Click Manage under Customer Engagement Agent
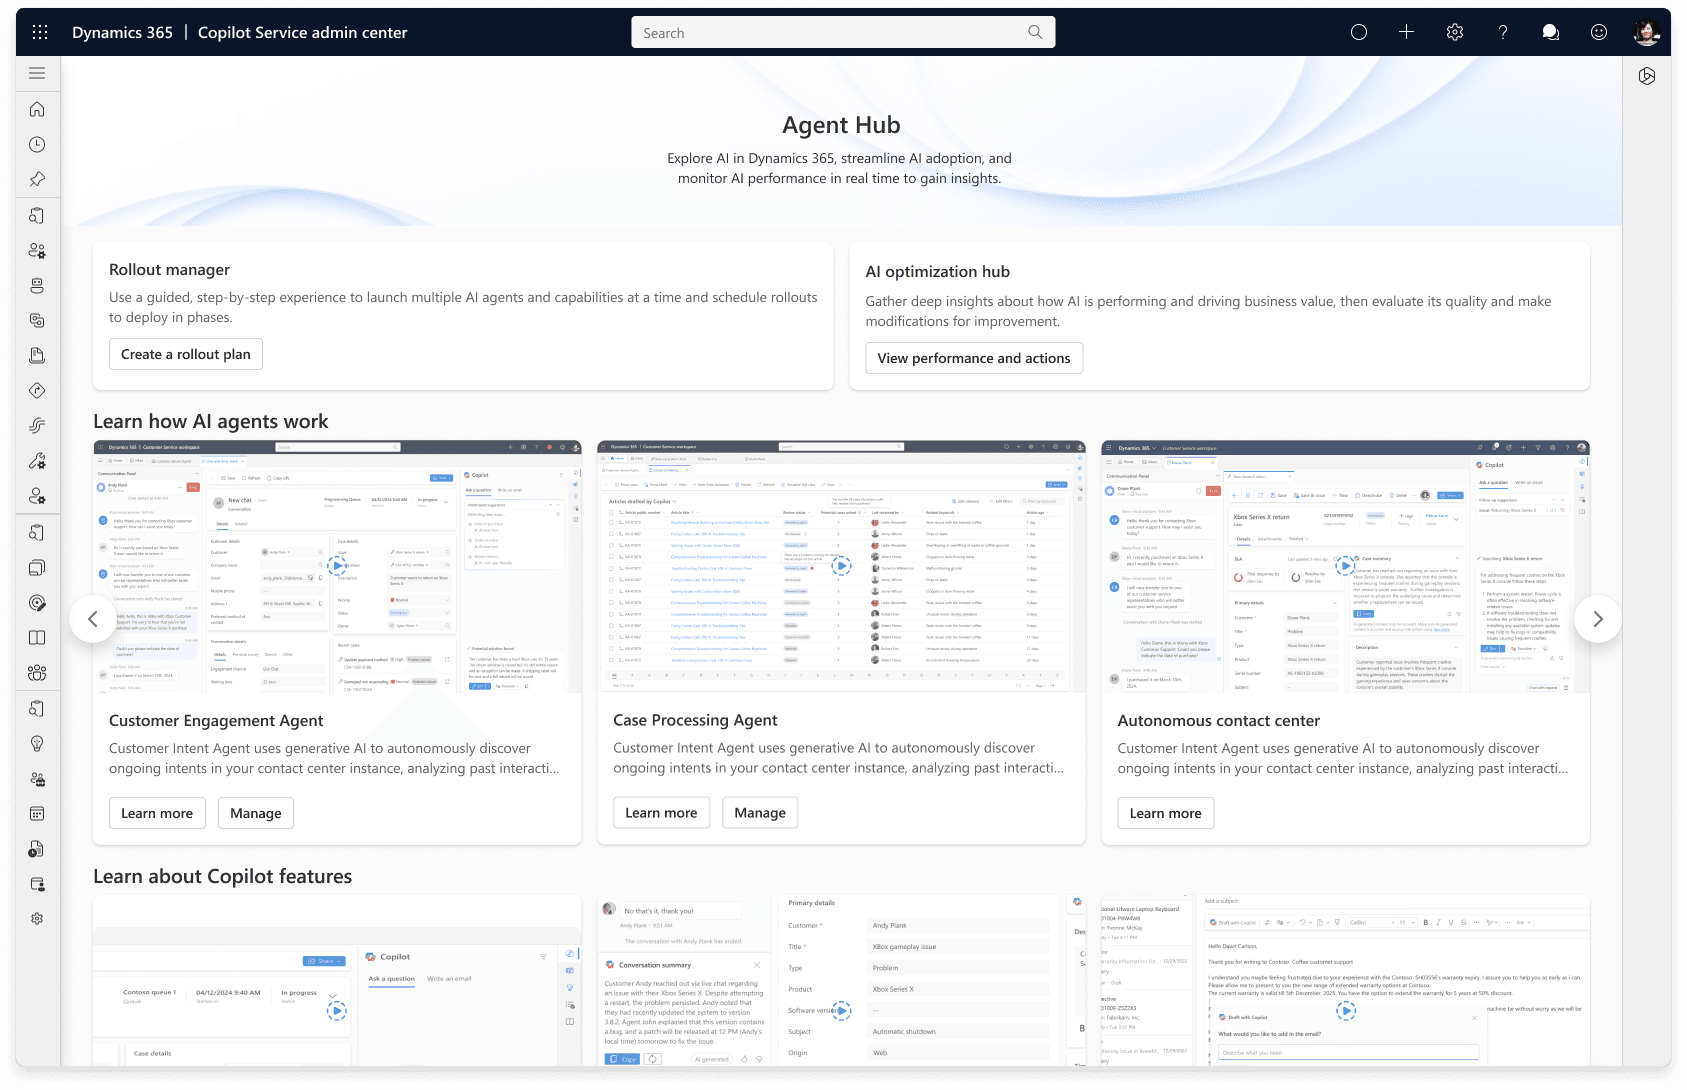Viewport: 1687px width, 1090px height. click(x=256, y=813)
